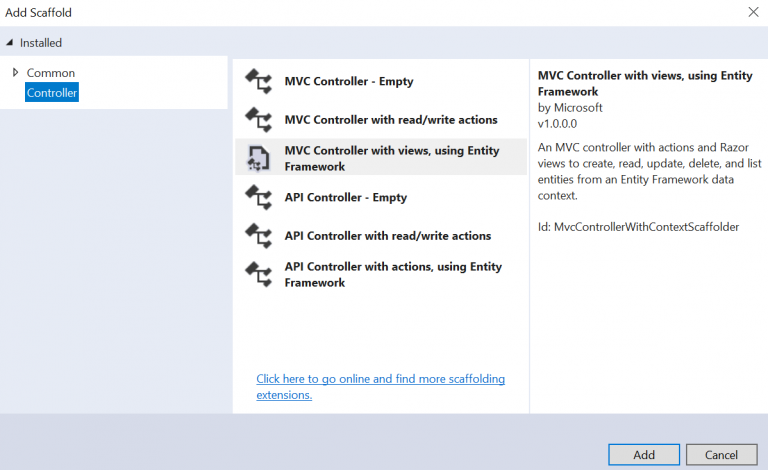Viewport: 768px width, 470px height.
Task: Click the API Controller - Empty icon
Action: click(x=259, y=198)
